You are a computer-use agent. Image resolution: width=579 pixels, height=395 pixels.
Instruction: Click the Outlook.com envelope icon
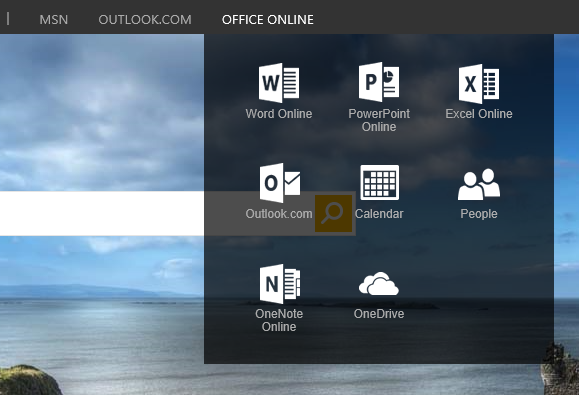click(x=280, y=183)
